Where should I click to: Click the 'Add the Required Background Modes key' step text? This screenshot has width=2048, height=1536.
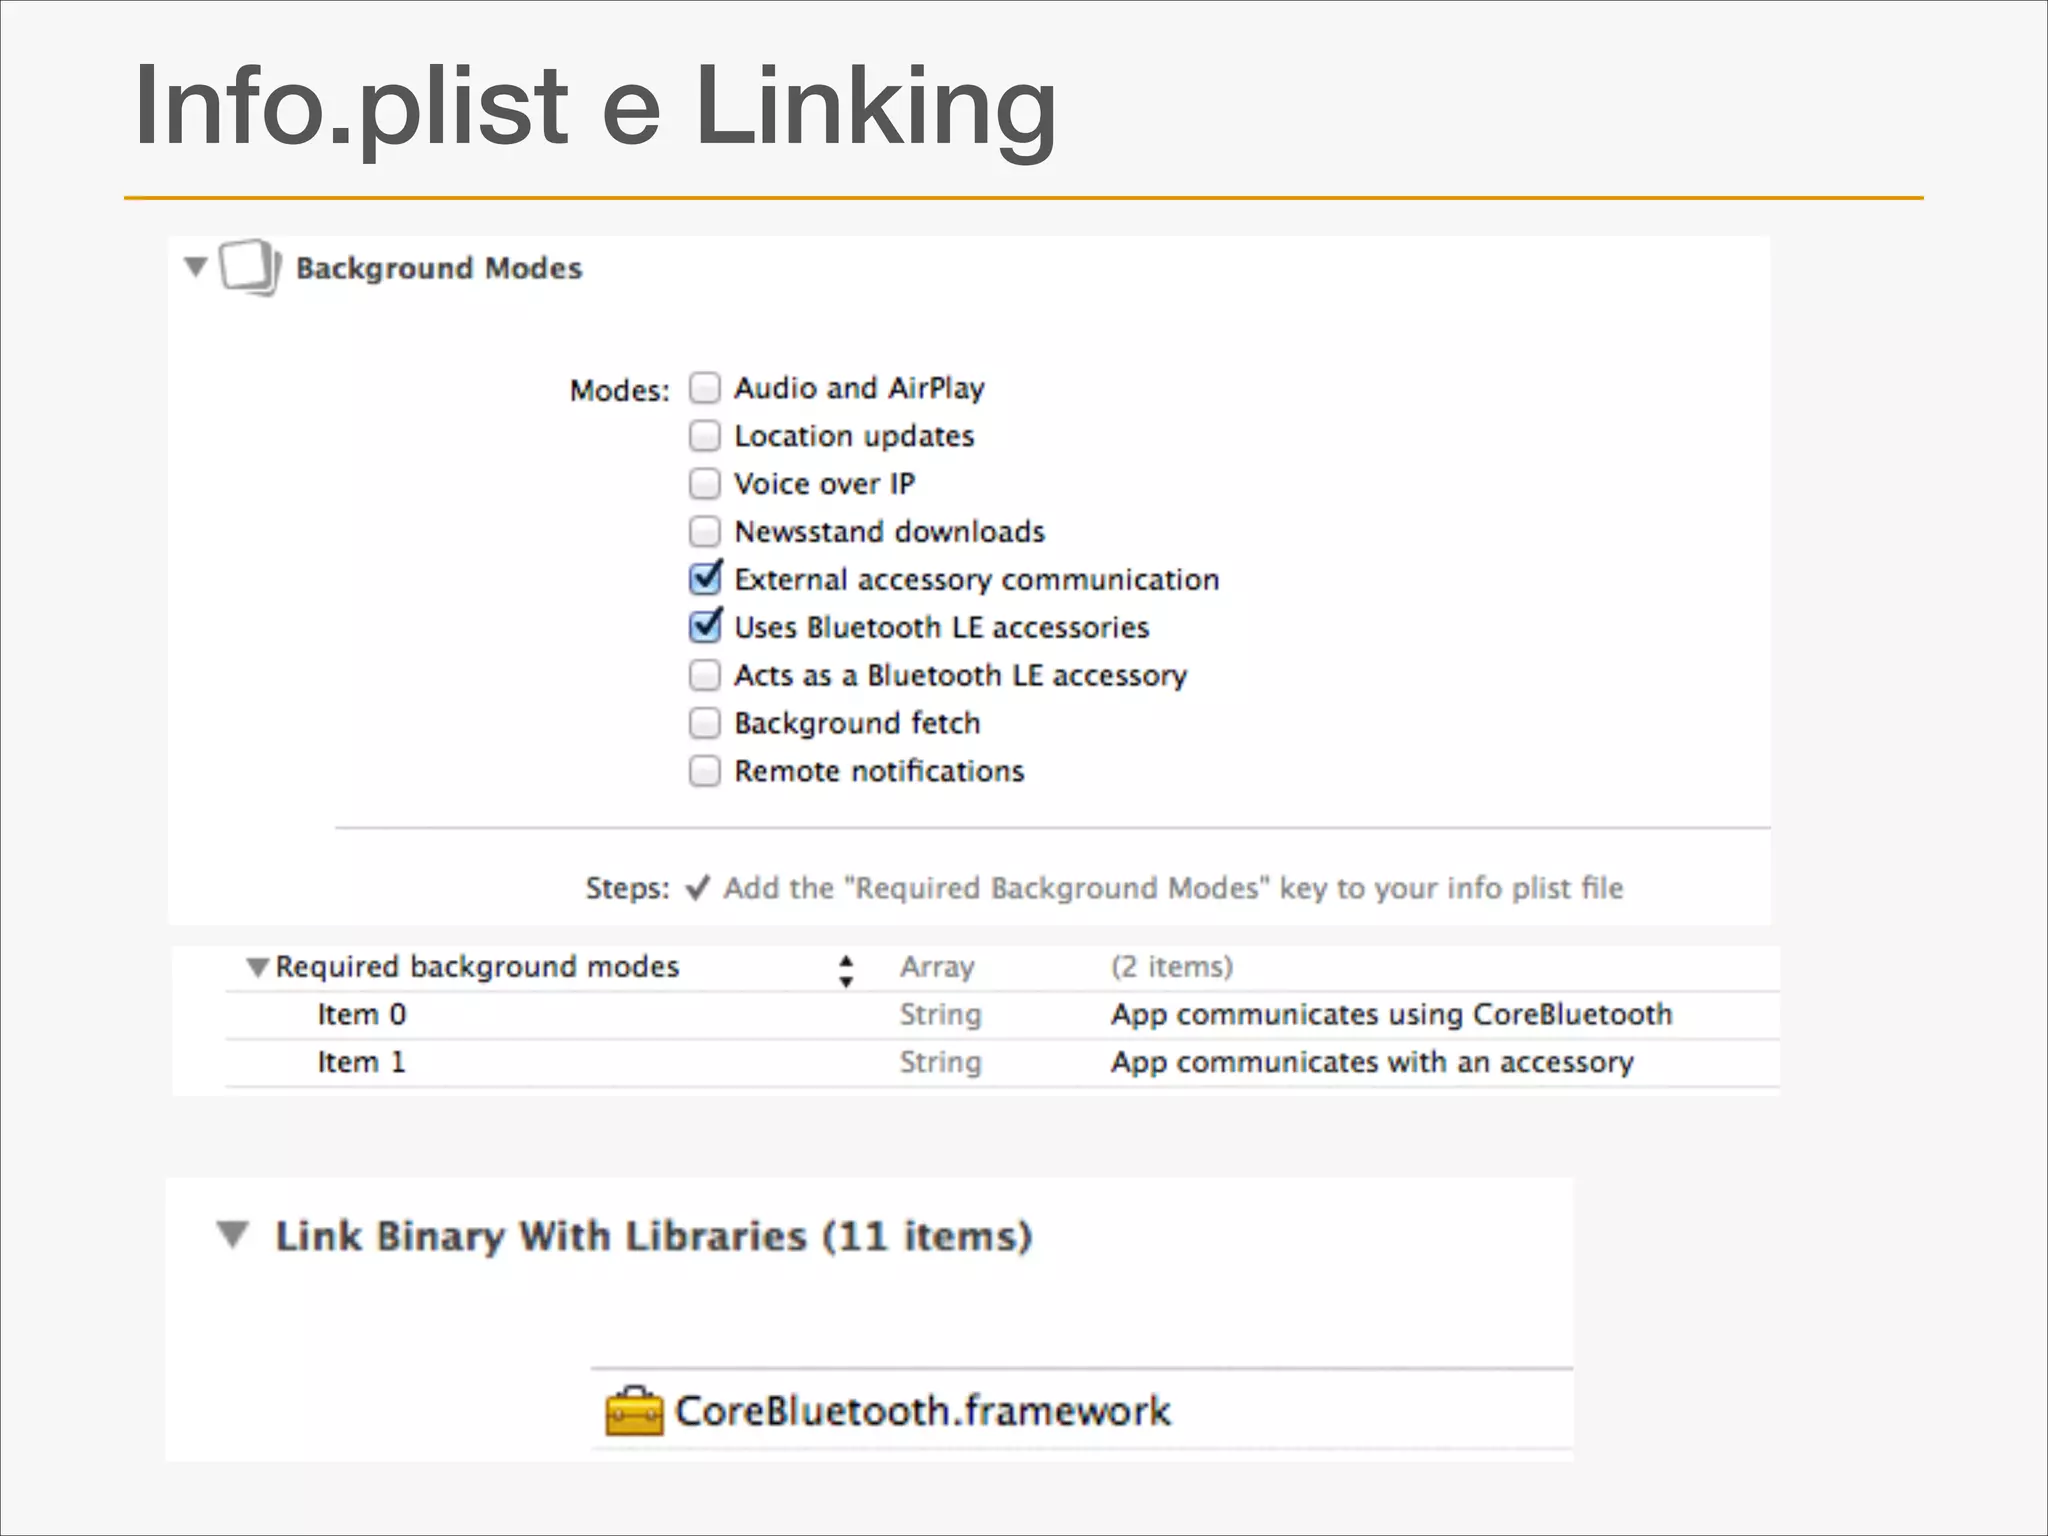coord(1173,888)
